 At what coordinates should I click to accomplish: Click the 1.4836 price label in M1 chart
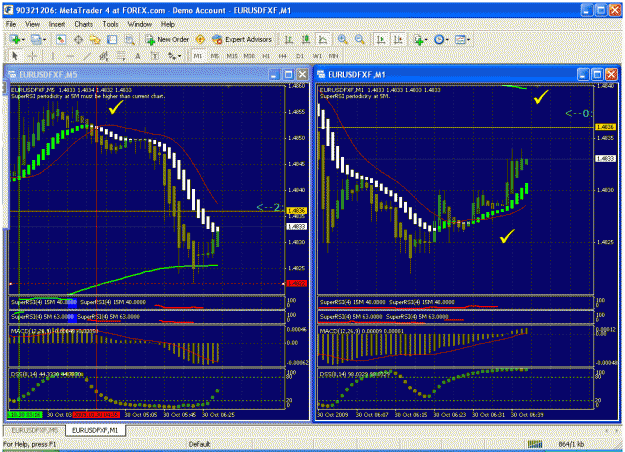pos(605,127)
